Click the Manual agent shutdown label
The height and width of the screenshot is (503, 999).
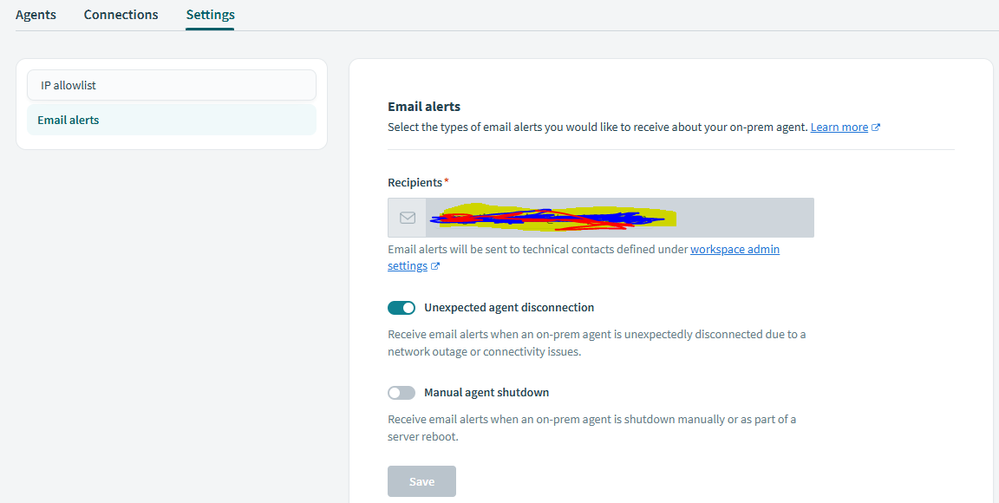[486, 393]
